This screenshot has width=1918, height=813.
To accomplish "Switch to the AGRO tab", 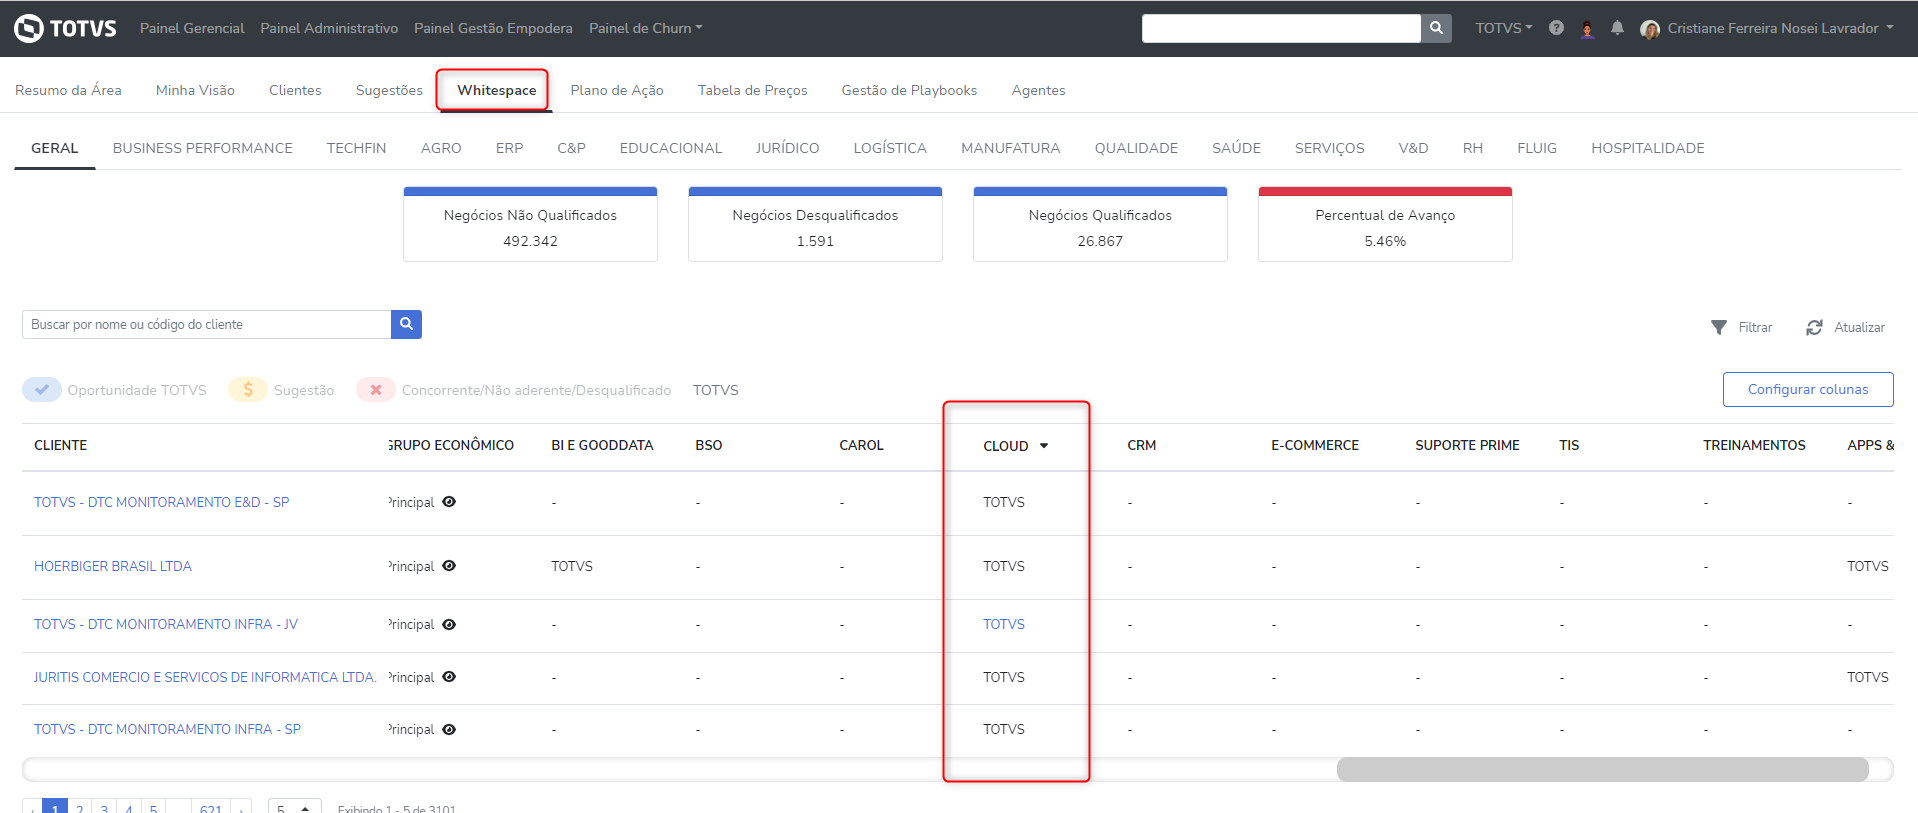I will tap(441, 148).
